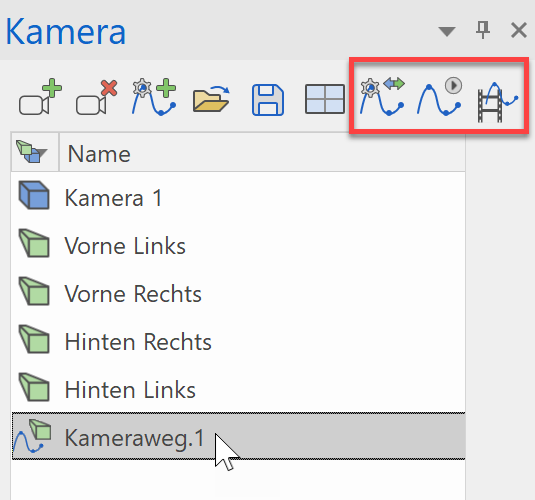This screenshot has height=500, width=535.
Task: Save cameras with the floppy disk icon
Action: 268,100
